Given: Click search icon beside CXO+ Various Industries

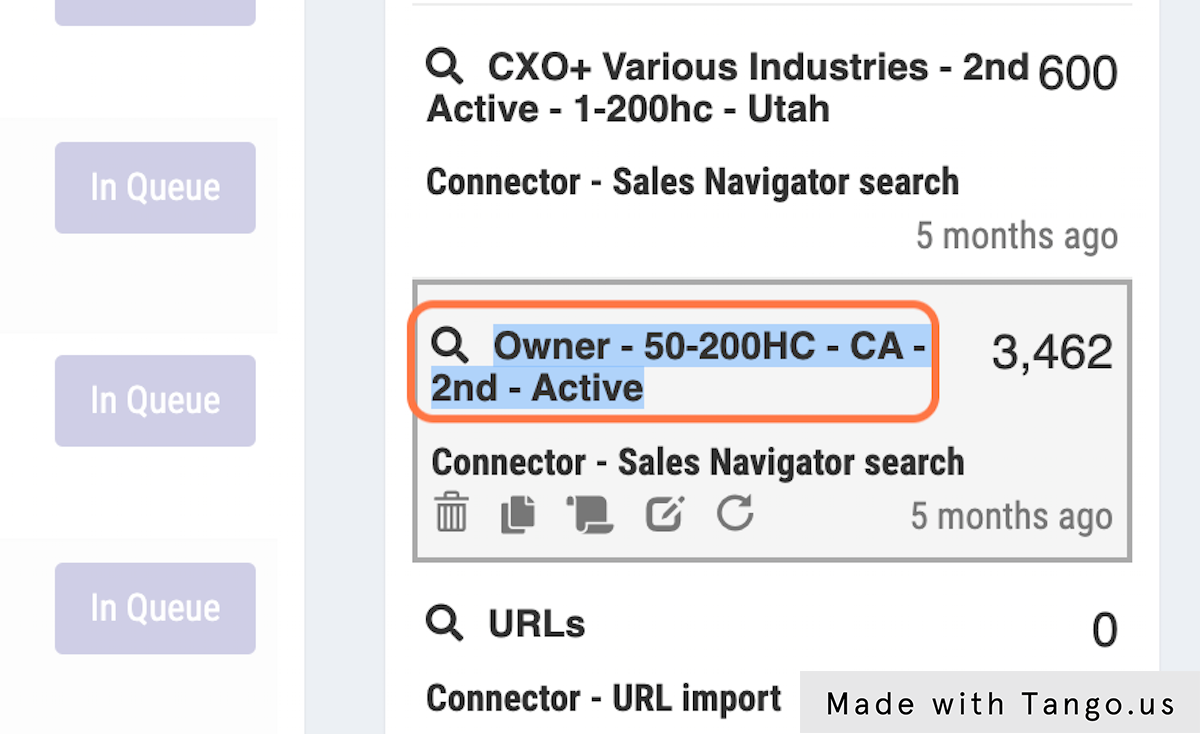Looking at the screenshot, I should tap(445, 68).
